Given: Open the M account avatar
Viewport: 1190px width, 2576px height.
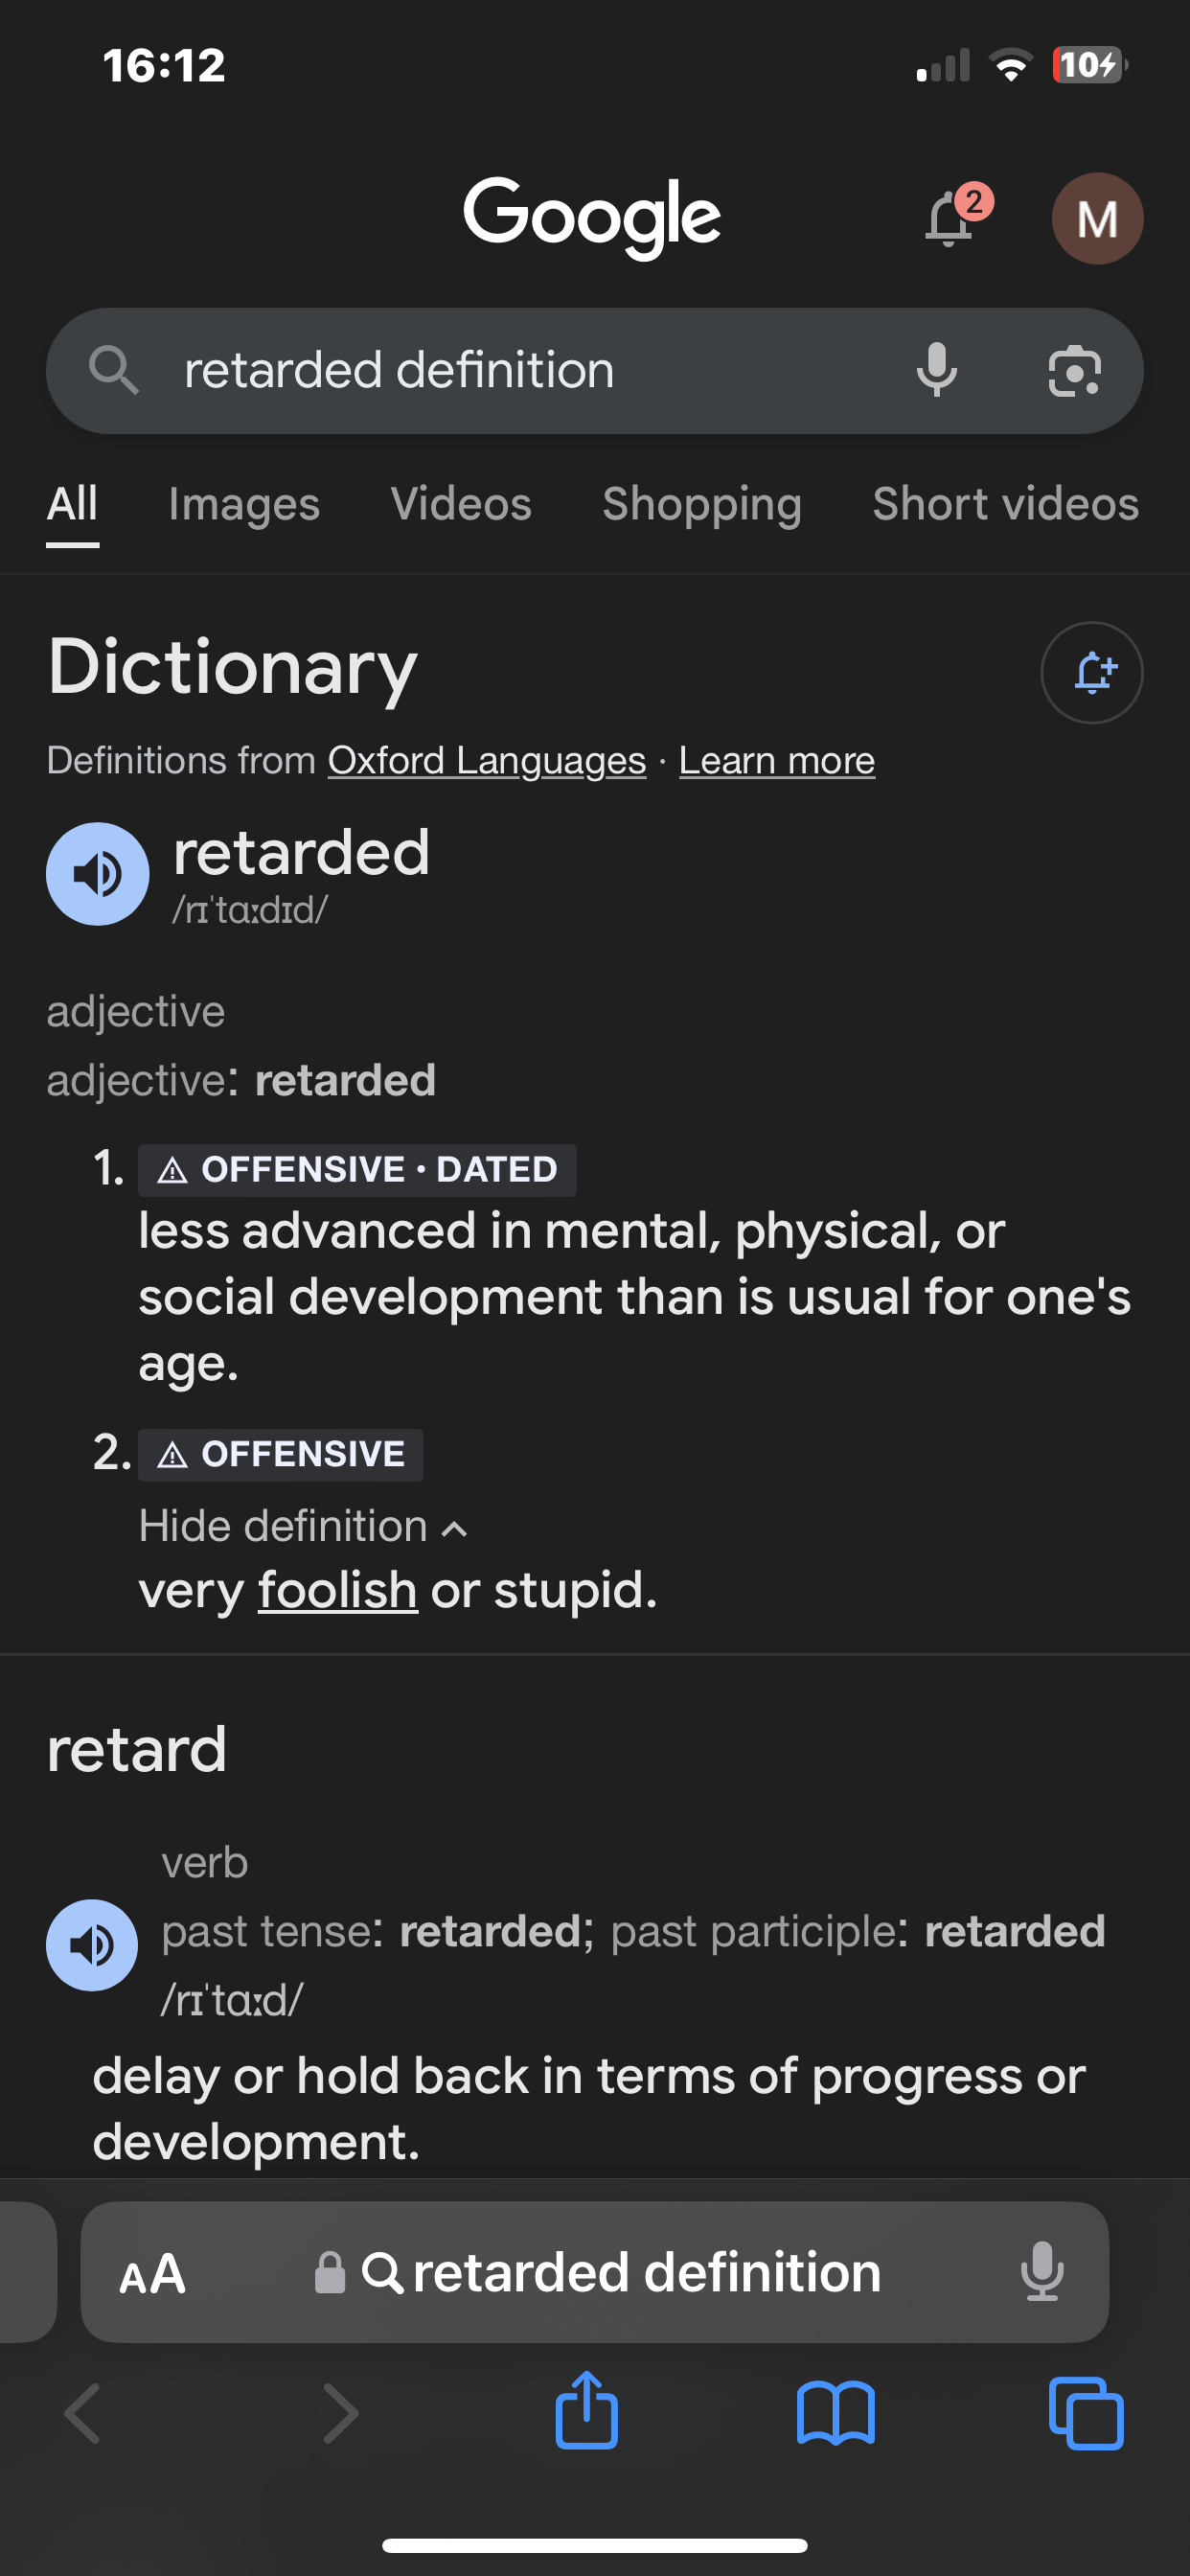Looking at the screenshot, I should pos(1097,218).
